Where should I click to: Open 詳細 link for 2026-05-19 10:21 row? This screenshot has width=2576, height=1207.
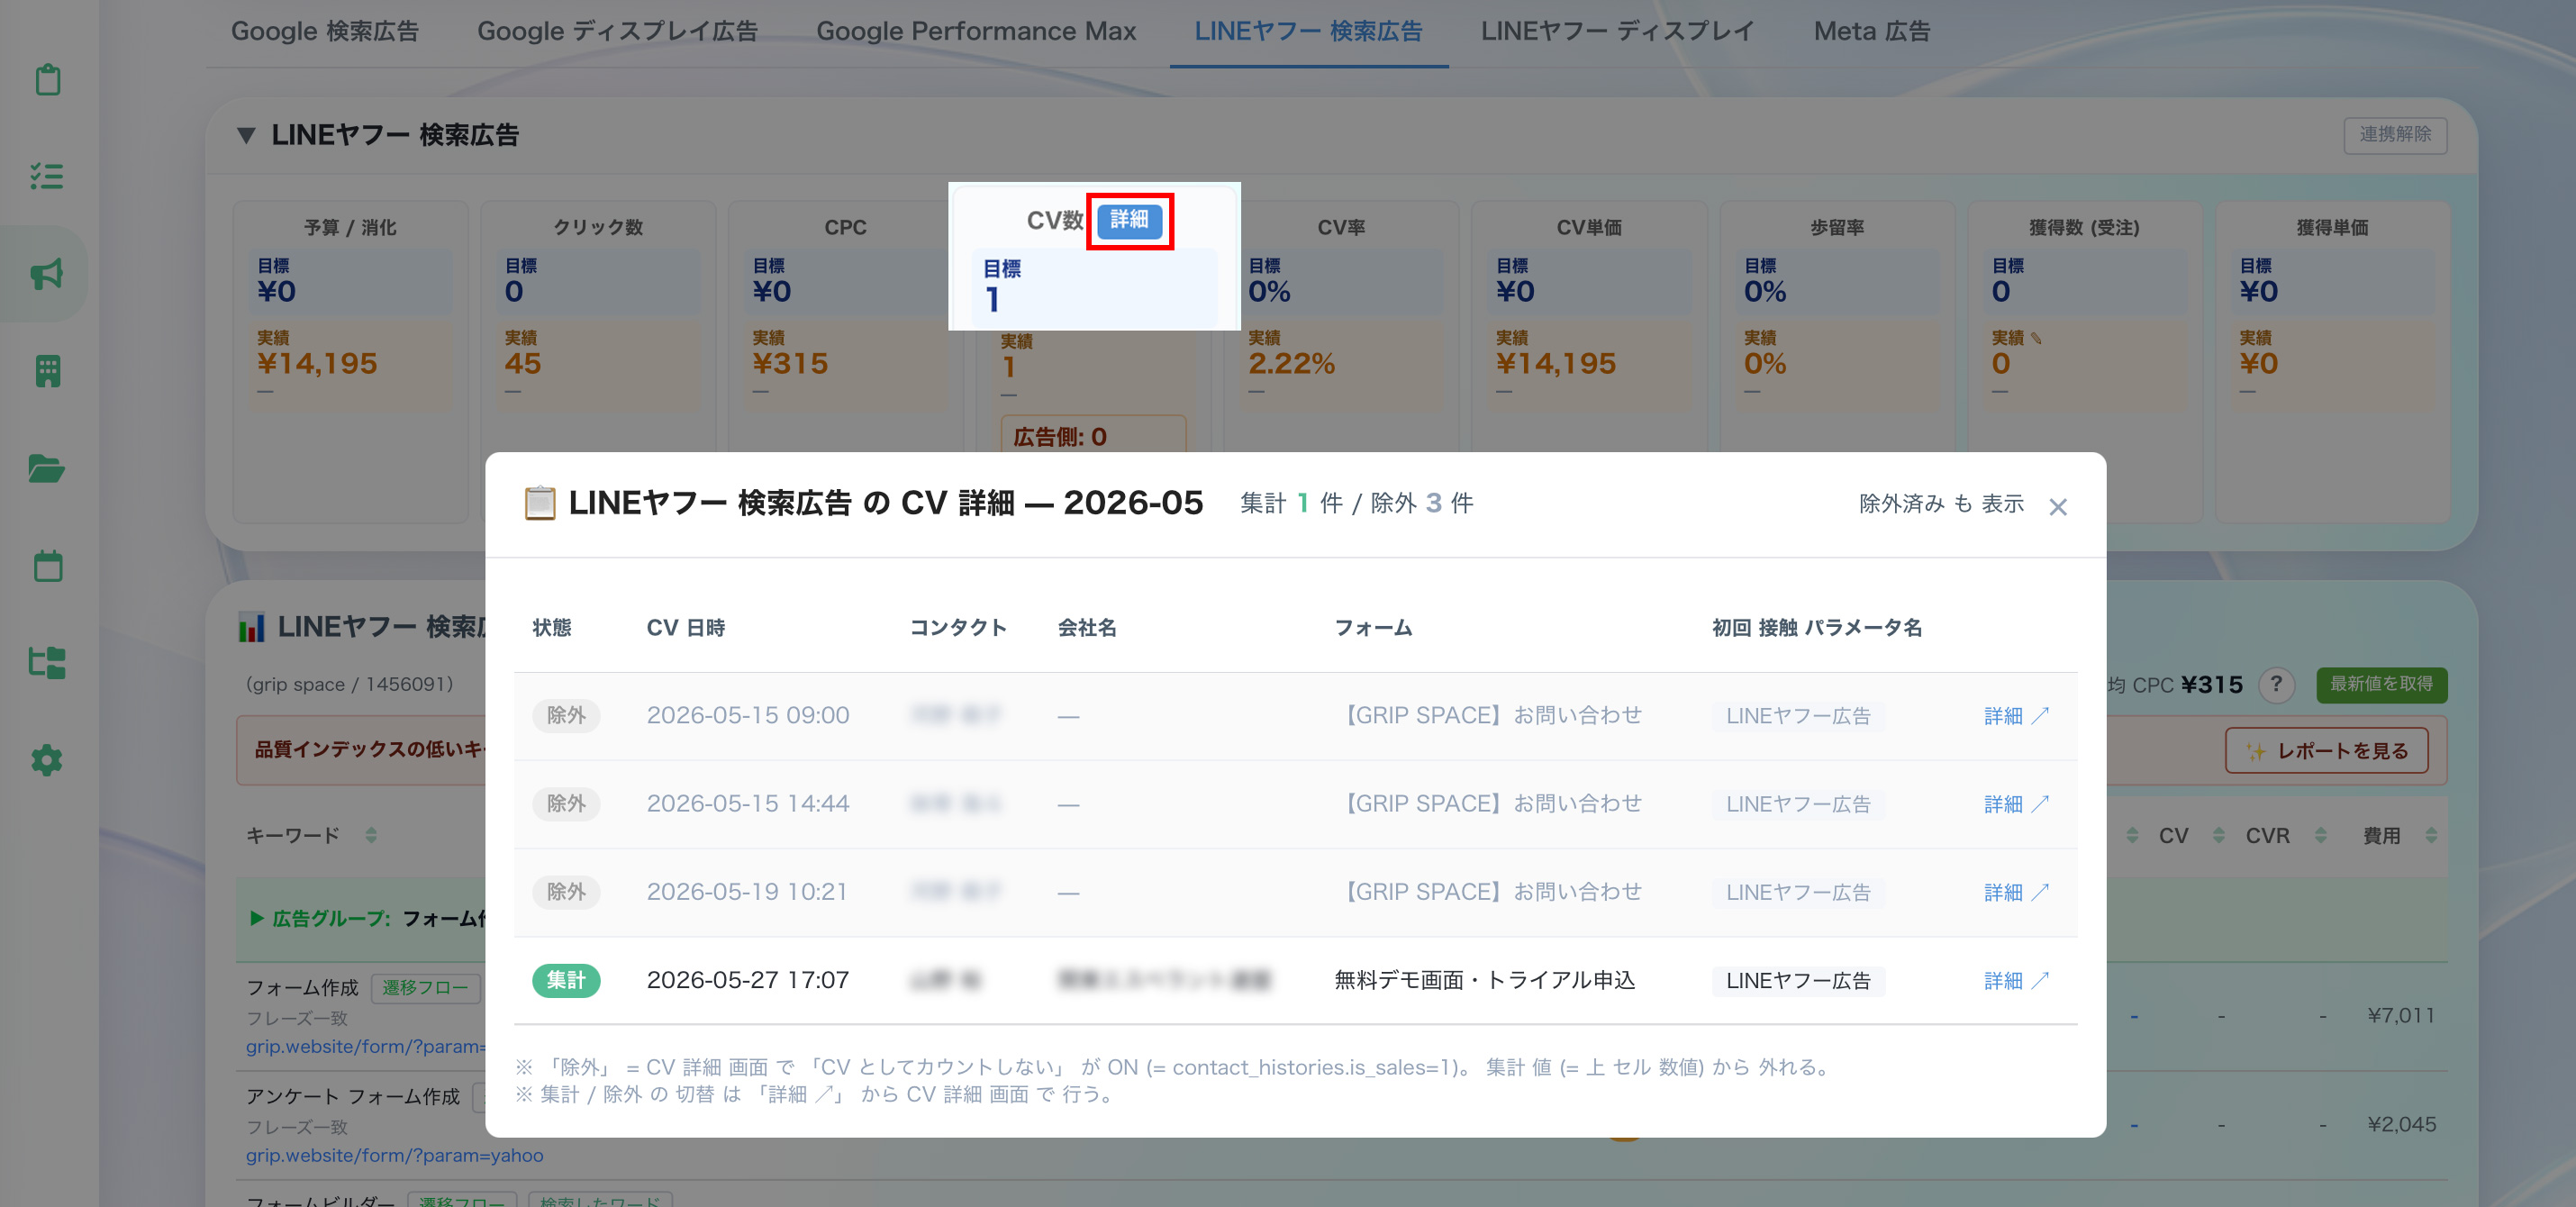pos(2016,892)
